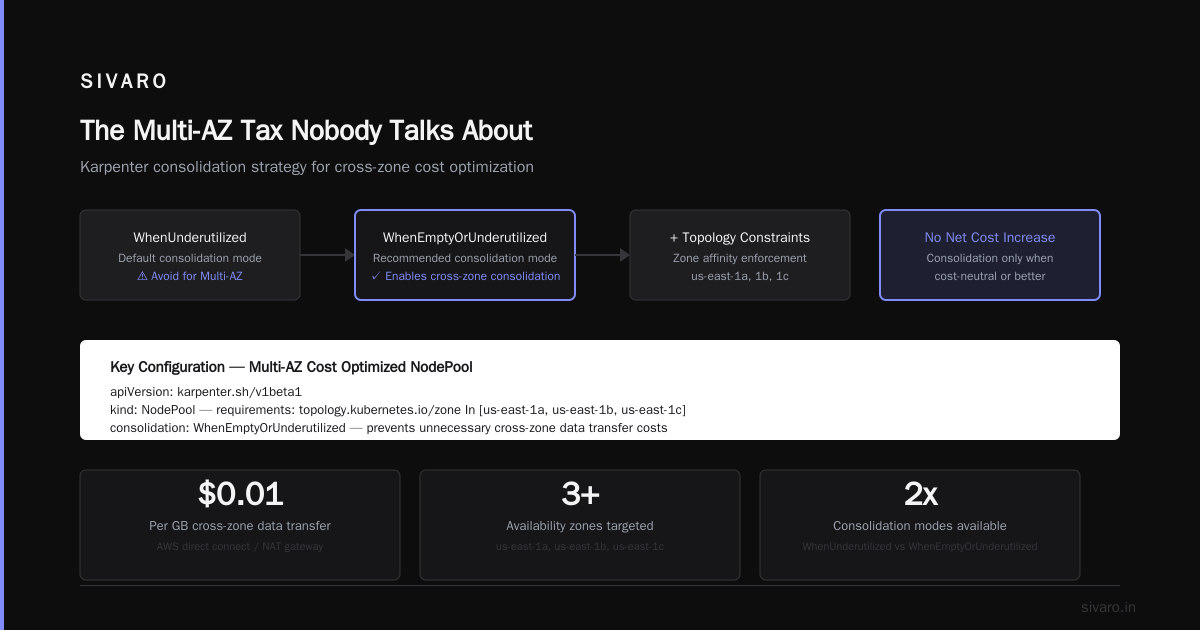This screenshot has height=630, width=1200.
Task: Click the main title The Multi-AZ Tax
Action: click(x=306, y=131)
